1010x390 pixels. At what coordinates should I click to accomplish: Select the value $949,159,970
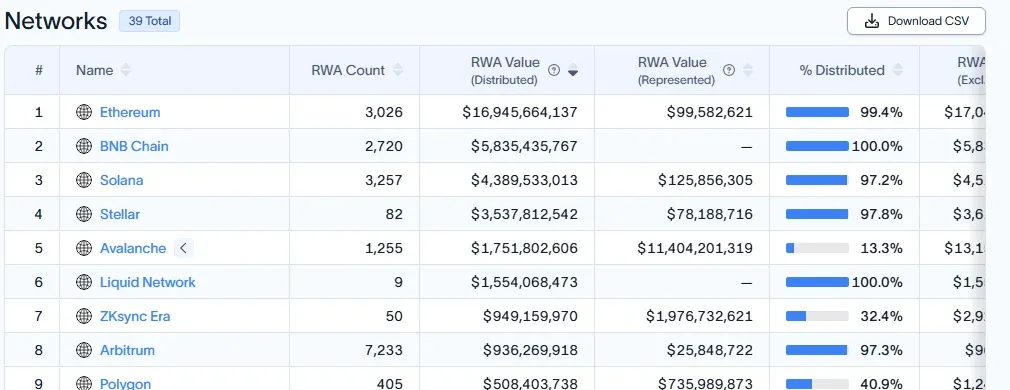click(530, 316)
